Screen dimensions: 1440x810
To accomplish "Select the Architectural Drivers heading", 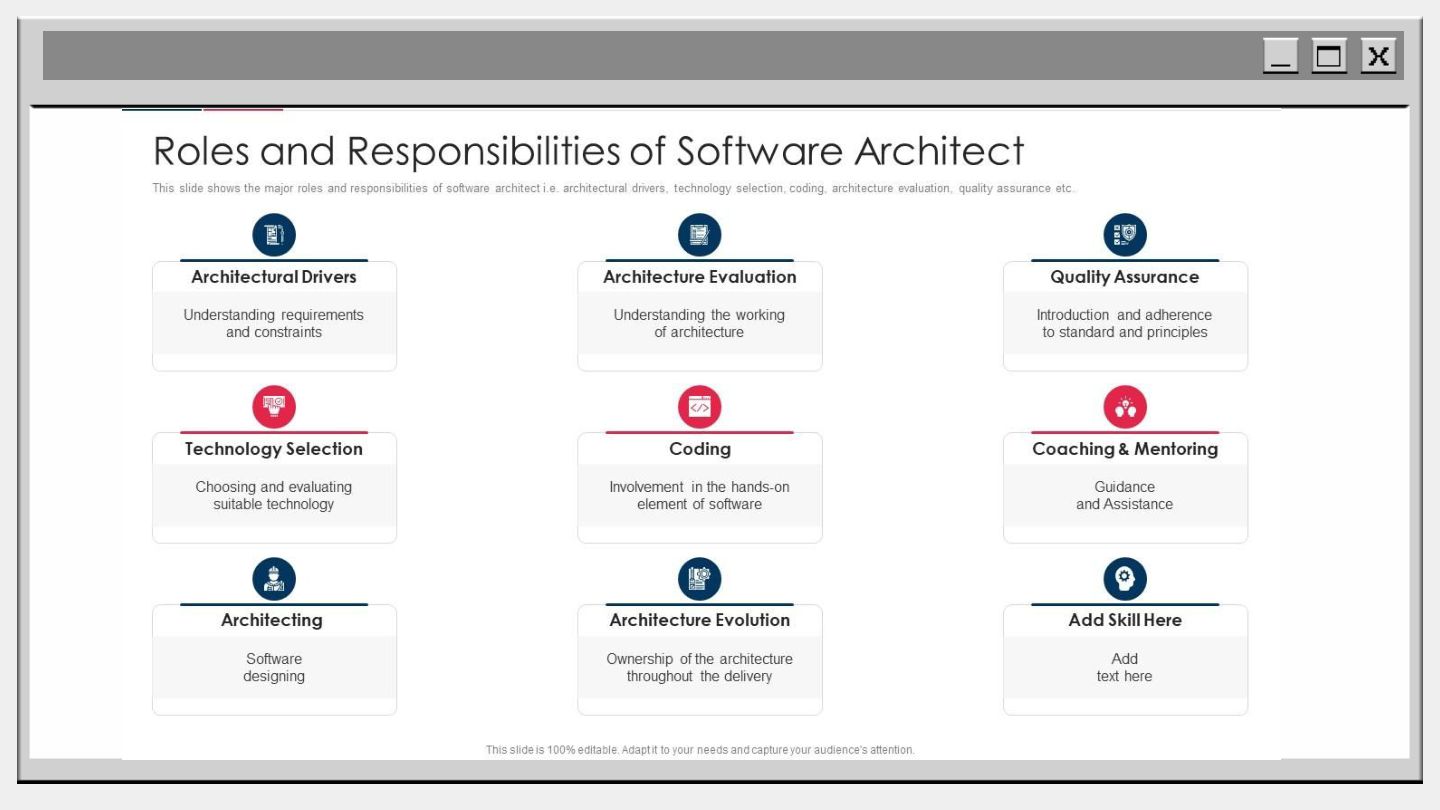I will pyautogui.click(x=274, y=277).
